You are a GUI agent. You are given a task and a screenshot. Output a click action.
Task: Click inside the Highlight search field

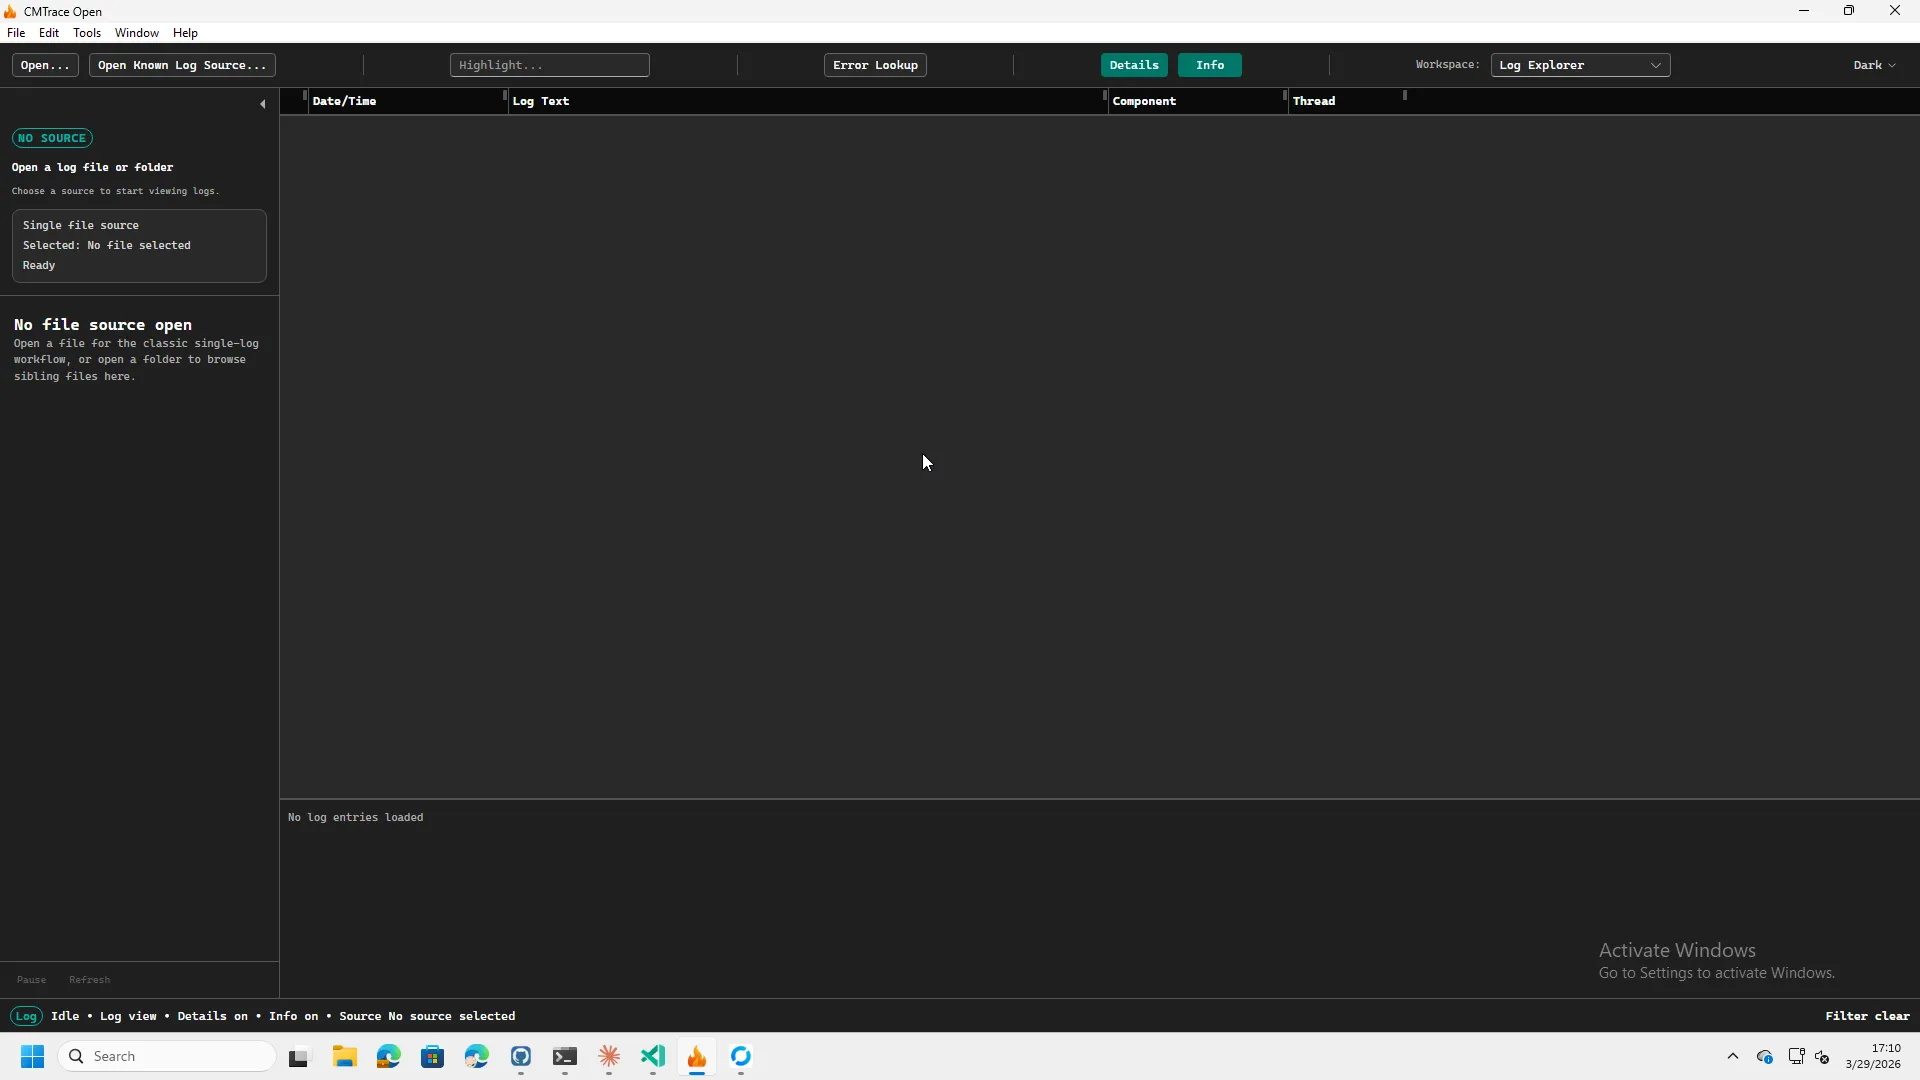pos(549,64)
